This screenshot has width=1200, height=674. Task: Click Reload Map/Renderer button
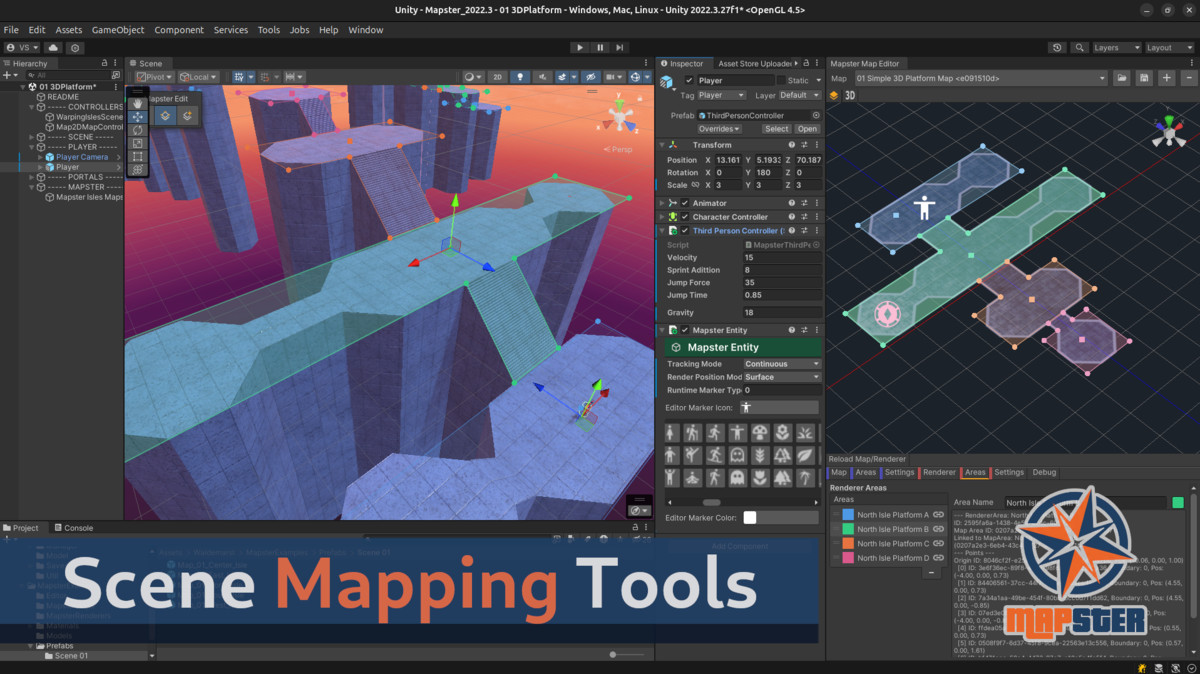pyautogui.click(x=867, y=459)
